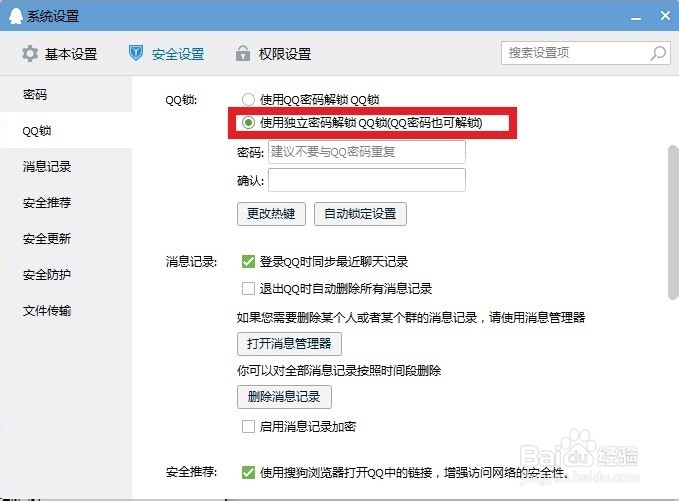Viewport: 679px width, 501px height.
Task: Toggle 使用搜狗浏览器打开QQ中的链接 checkbox
Action: [248, 472]
